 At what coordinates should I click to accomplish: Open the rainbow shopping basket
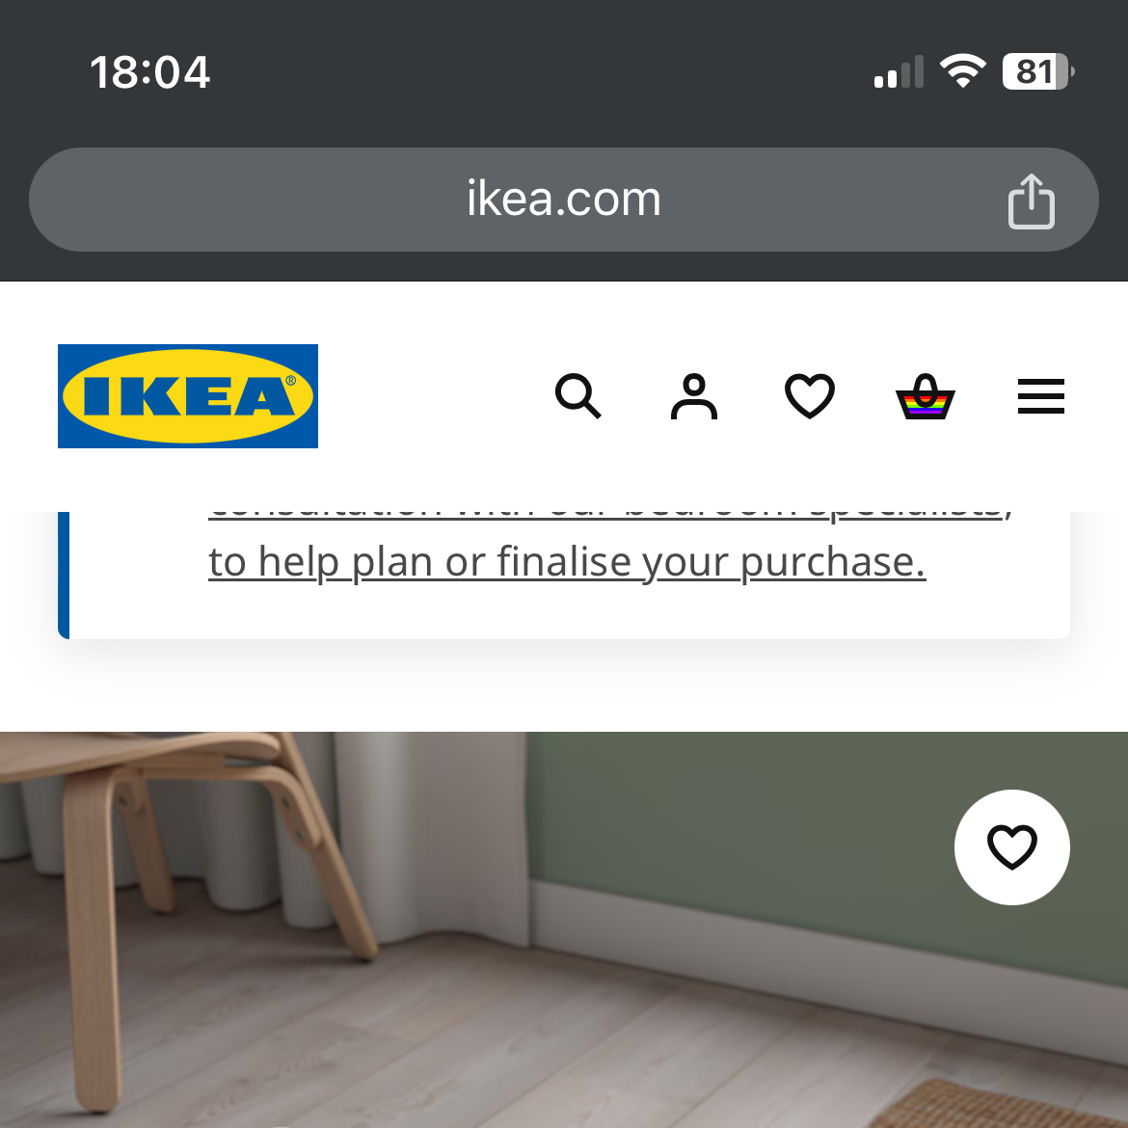pyautogui.click(x=925, y=396)
